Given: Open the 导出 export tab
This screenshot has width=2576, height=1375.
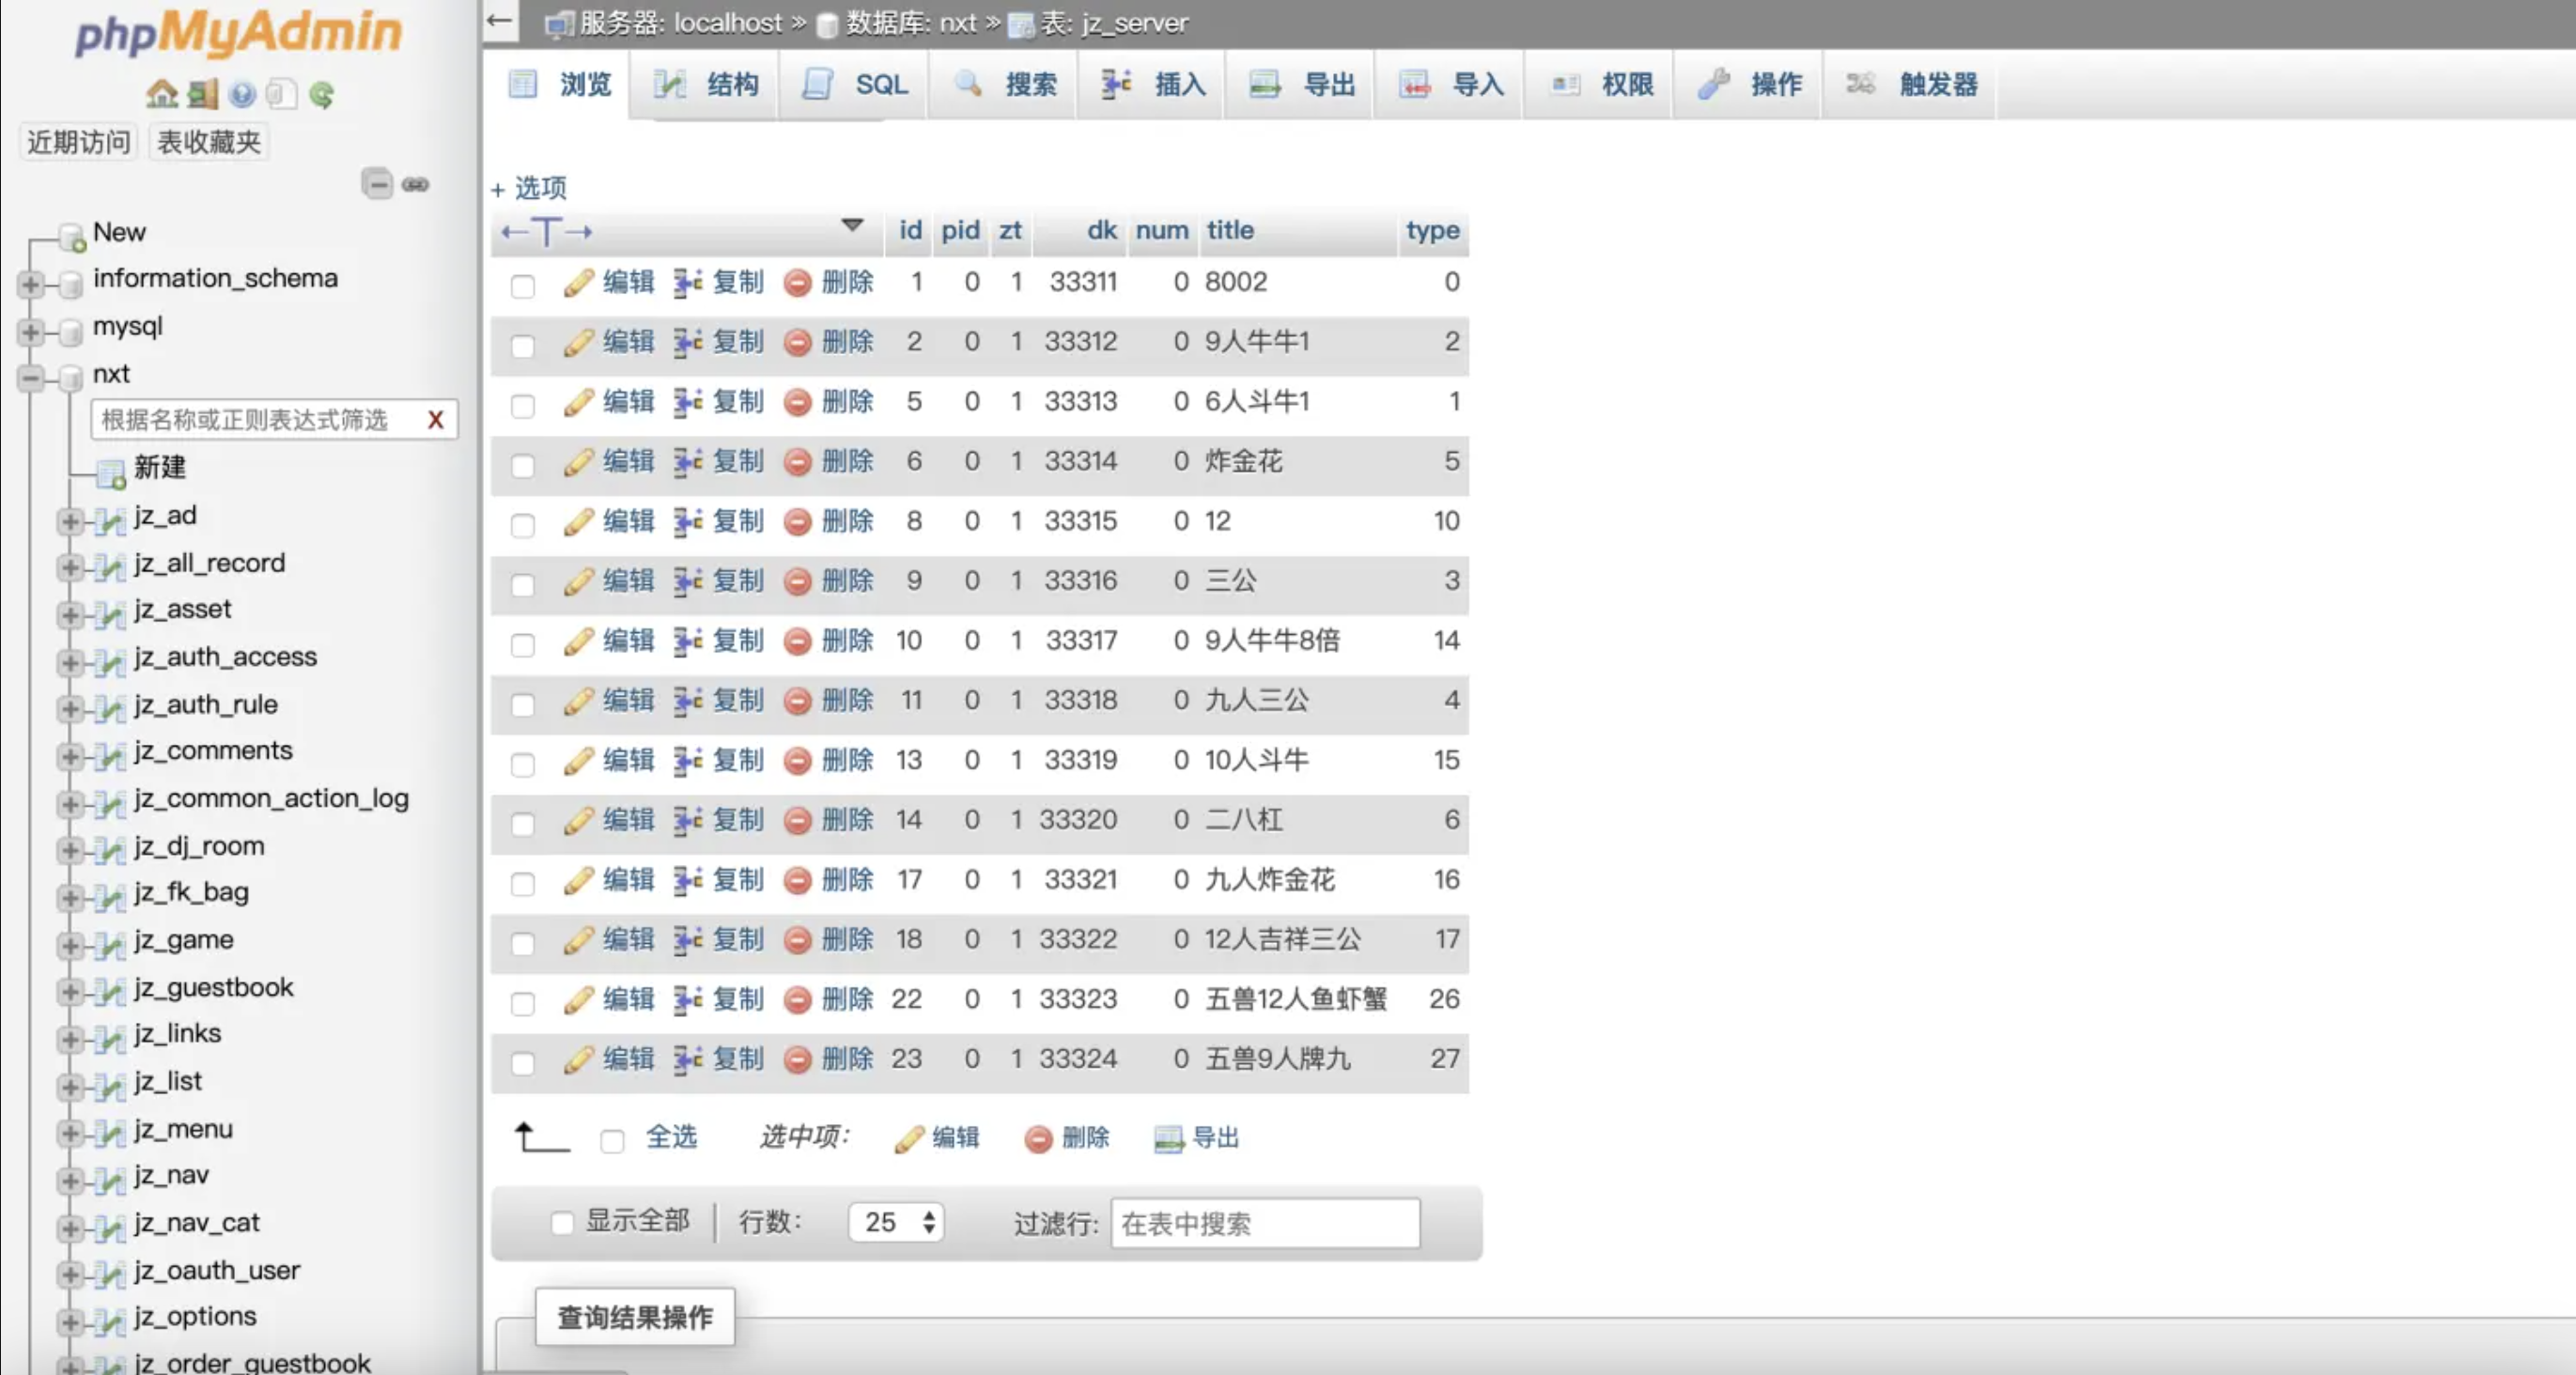Looking at the screenshot, I should pyautogui.click(x=1302, y=85).
